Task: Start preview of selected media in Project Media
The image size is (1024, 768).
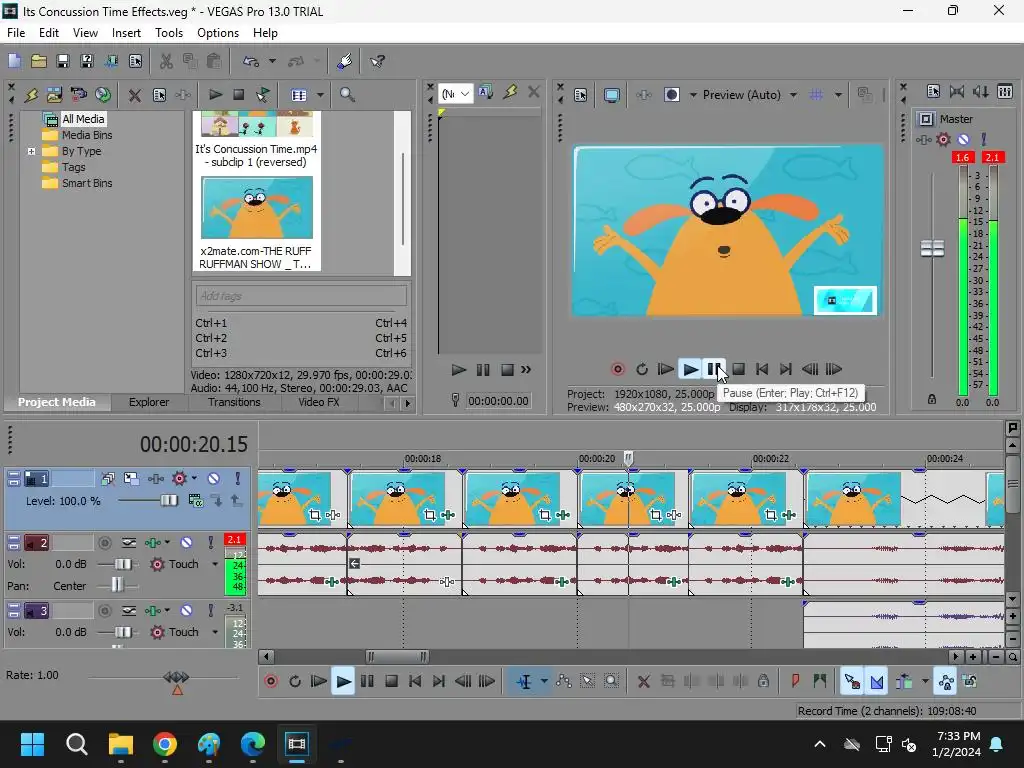Action: [x=215, y=95]
